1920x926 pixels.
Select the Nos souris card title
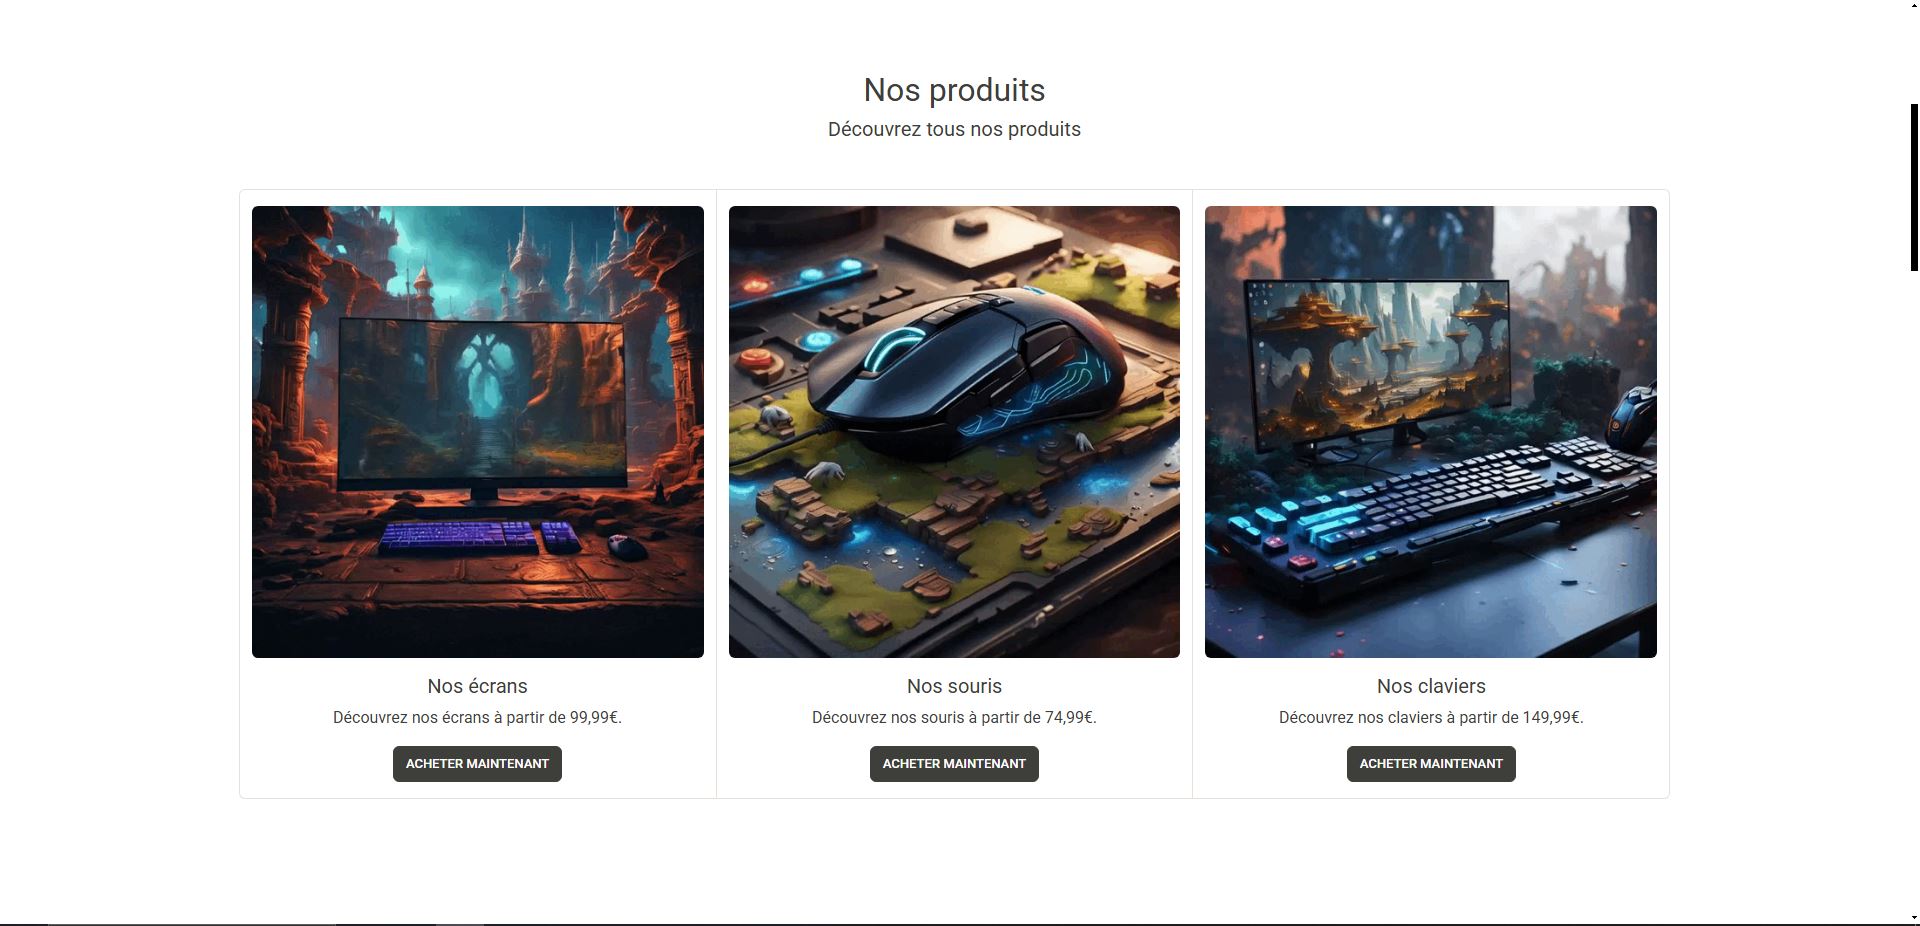(x=954, y=686)
